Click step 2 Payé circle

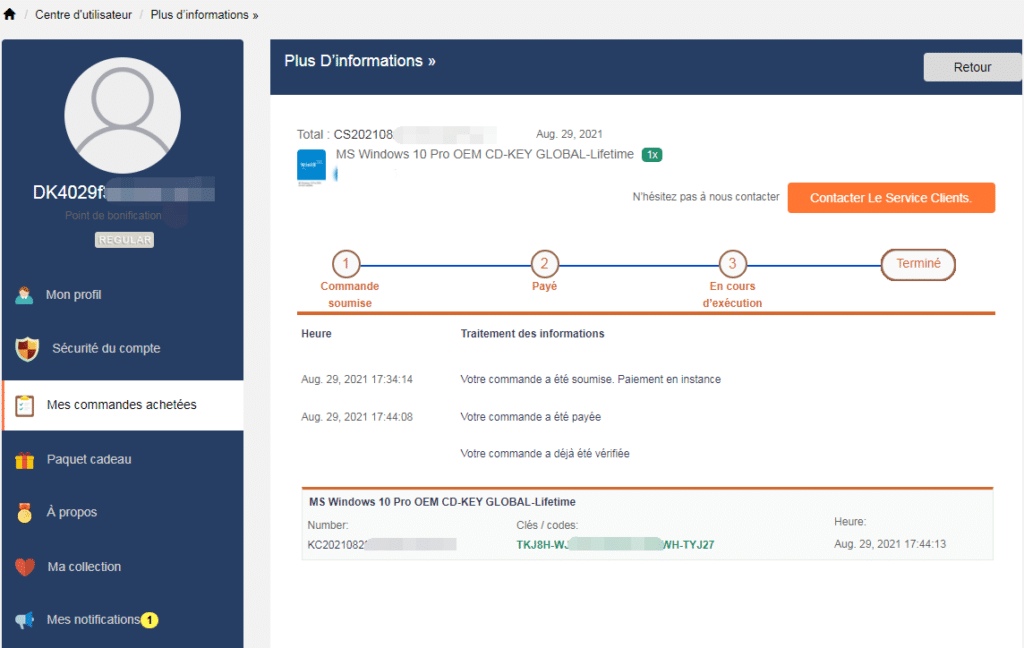pos(544,264)
